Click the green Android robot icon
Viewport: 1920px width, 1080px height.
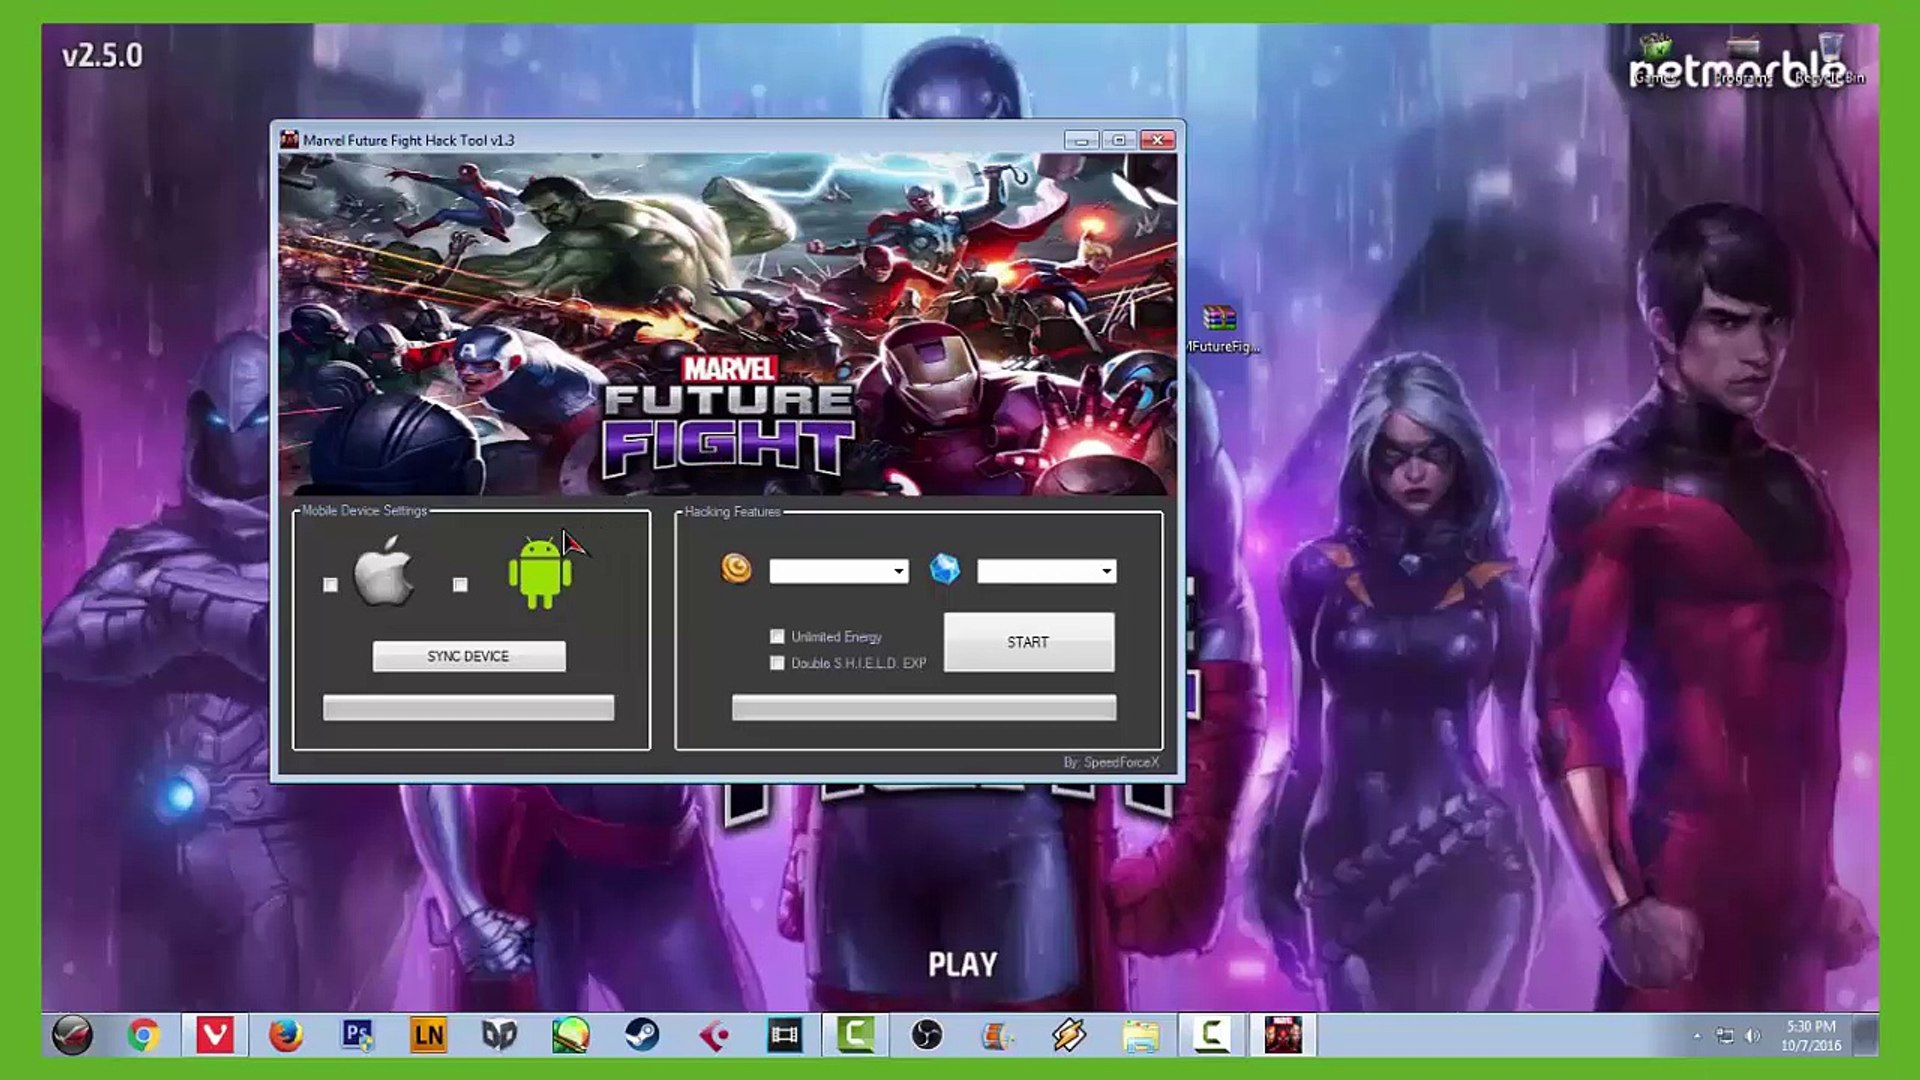(x=540, y=573)
